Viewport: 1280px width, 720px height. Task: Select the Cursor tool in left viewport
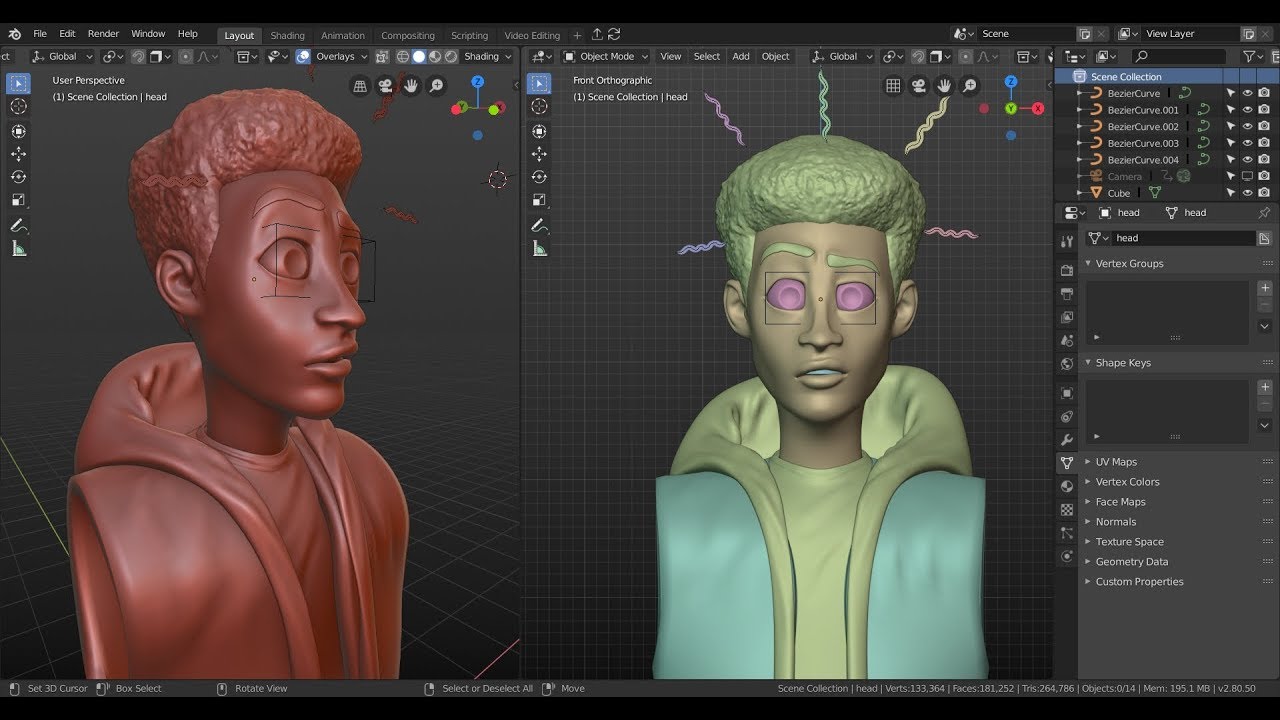coord(18,107)
